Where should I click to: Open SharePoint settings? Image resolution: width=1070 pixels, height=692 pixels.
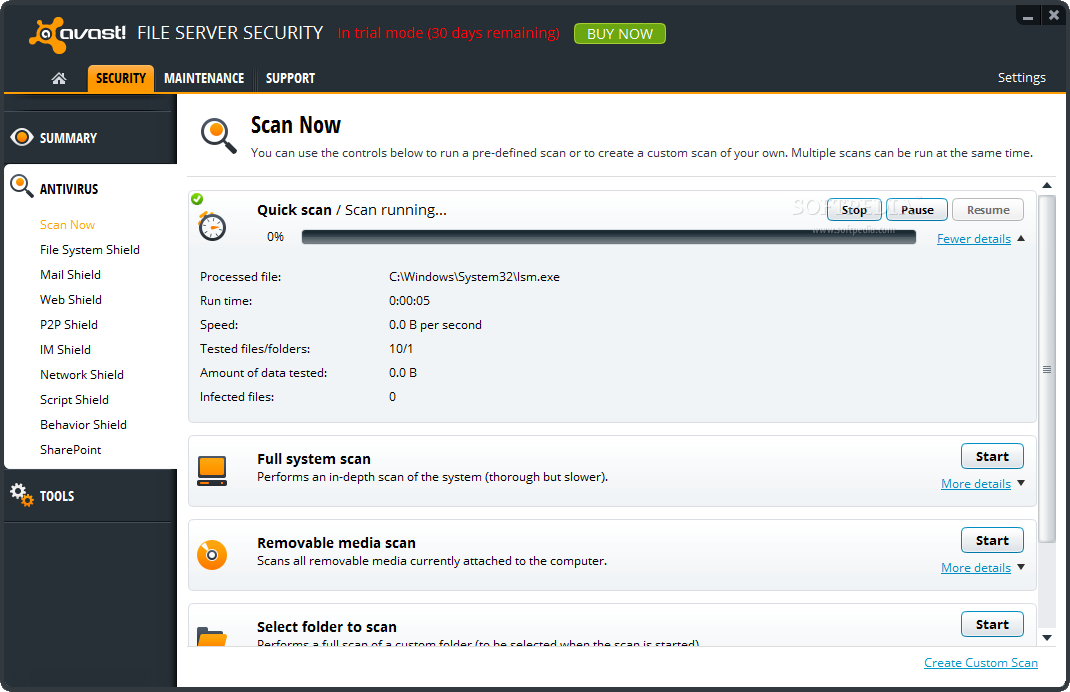pyautogui.click(x=70, y=450)
